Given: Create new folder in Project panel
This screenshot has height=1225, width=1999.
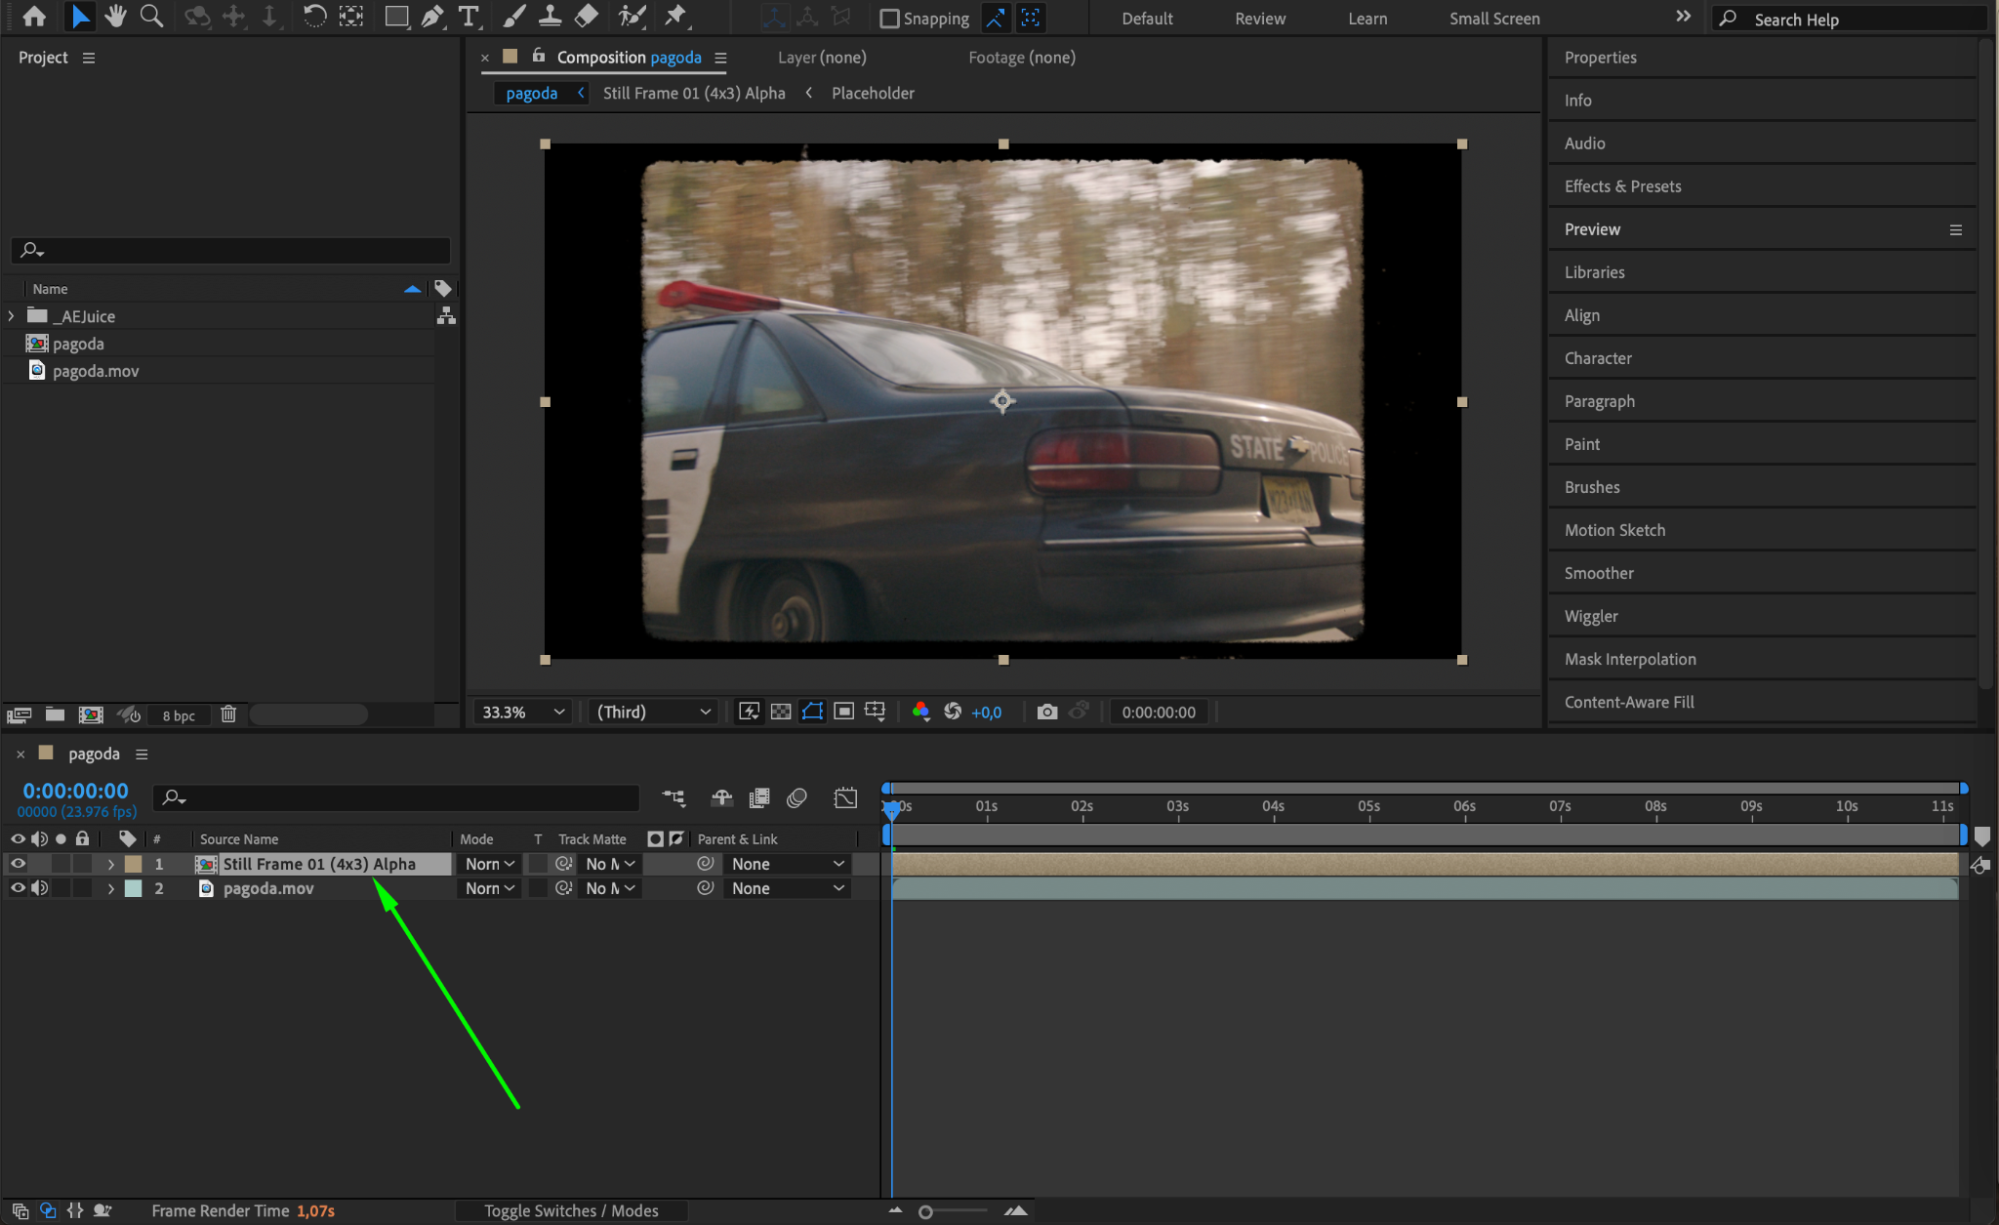Looking at the screenshot, I should click(55, 715).
